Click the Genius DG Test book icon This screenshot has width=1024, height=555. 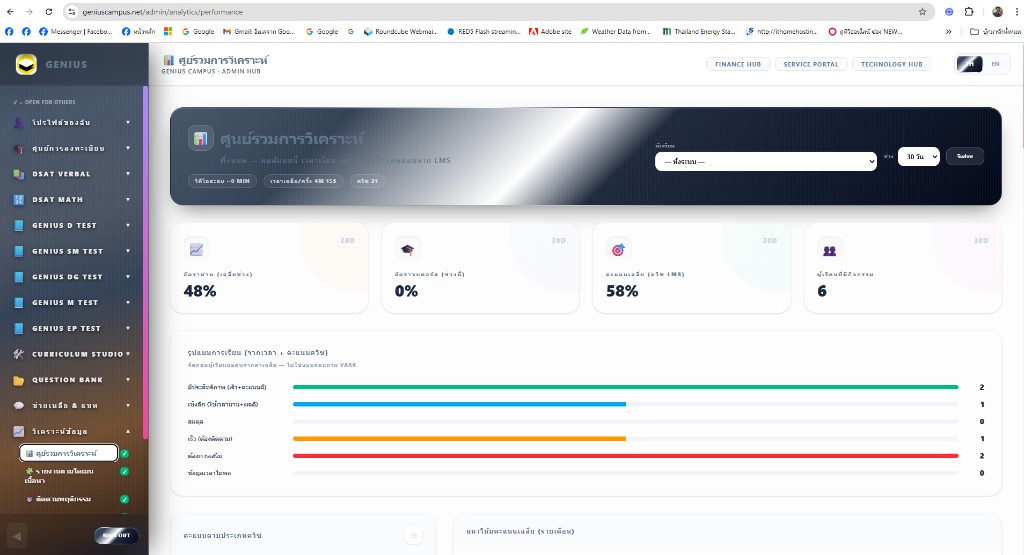18,277
